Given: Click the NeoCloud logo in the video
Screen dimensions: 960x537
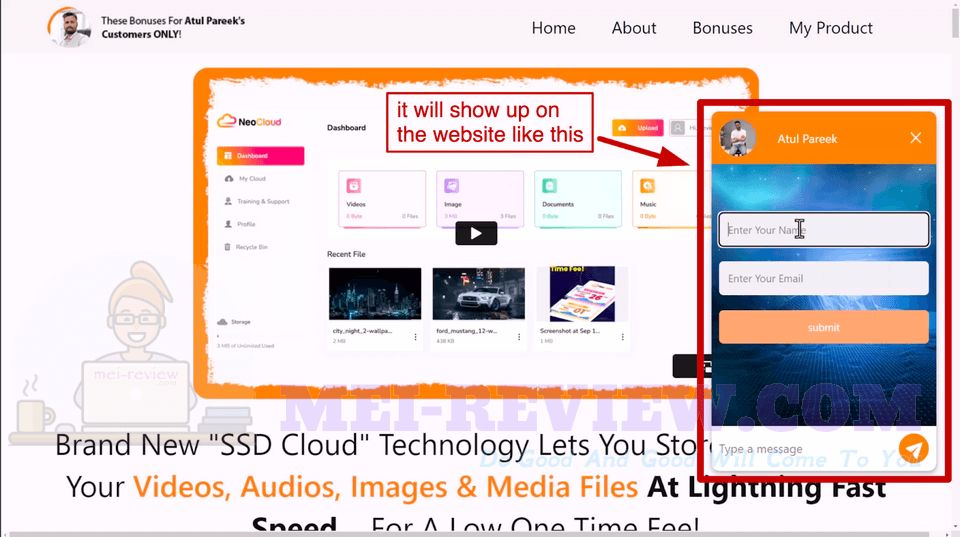Looking at the screenshot, I should click(x=249, y=121).
